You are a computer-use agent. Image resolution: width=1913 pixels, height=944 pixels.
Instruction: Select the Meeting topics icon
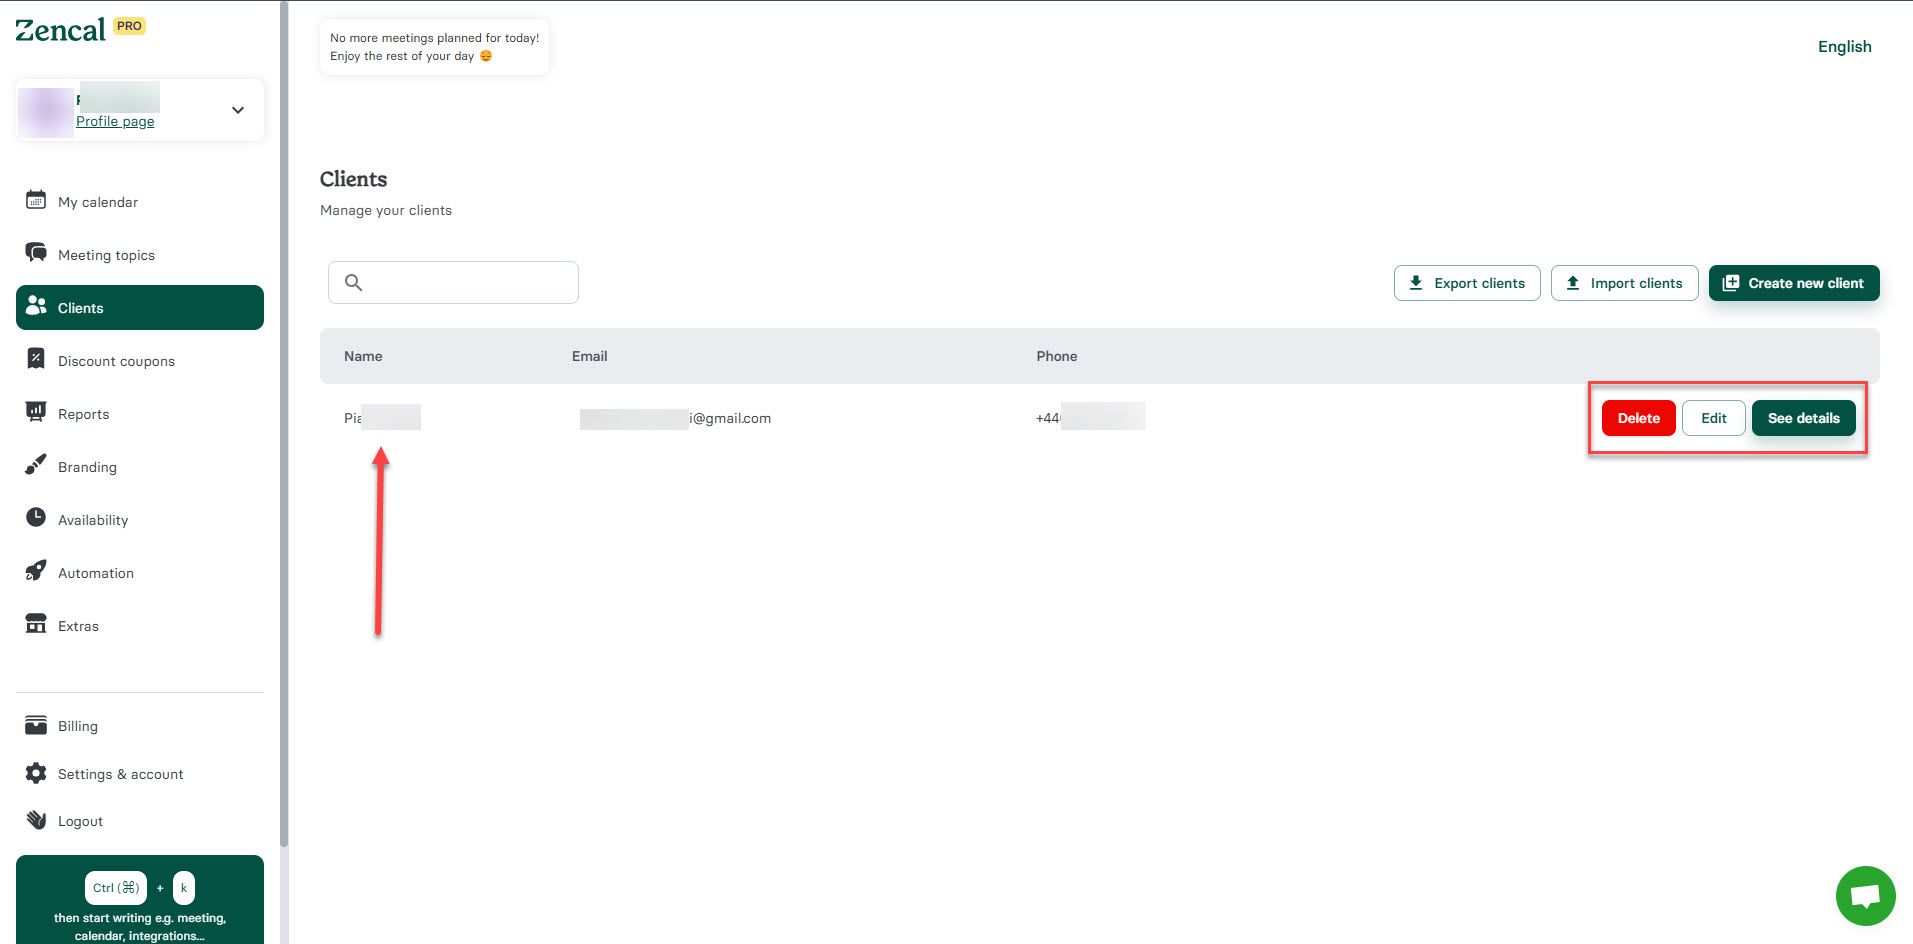pos(36,253)
